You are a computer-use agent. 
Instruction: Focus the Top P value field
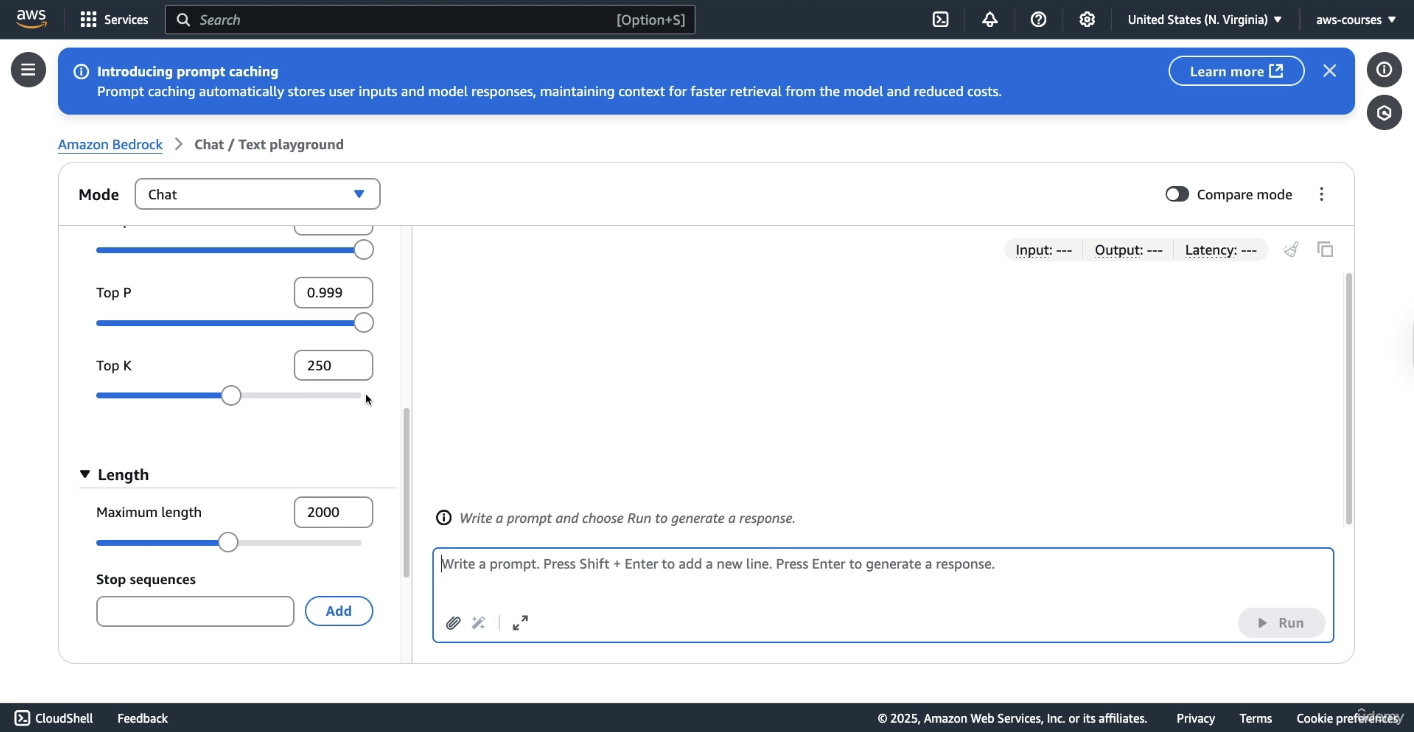[x=333, y=293]
